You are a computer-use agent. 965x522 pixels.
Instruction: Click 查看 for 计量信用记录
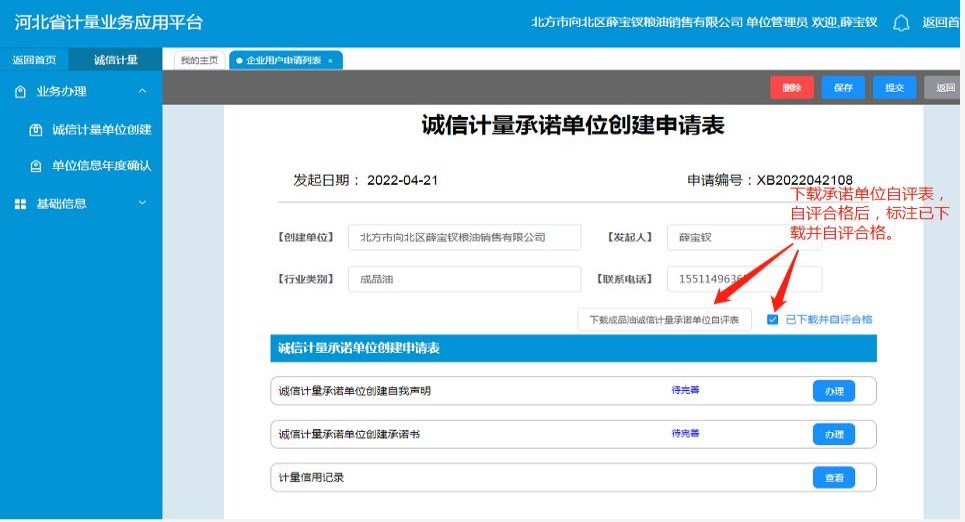tap(833, 478)
